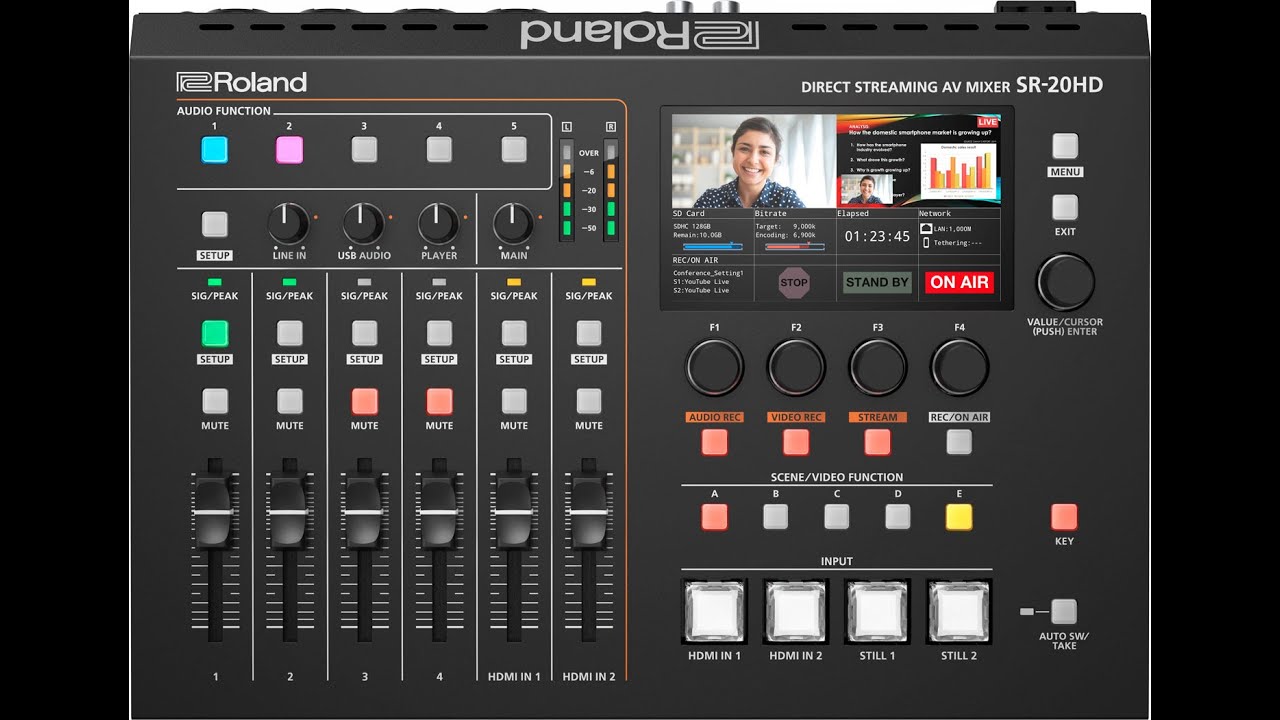1280x720 pixels.
Task: Open channel 4 SETUP button
Action: [439, 333]
